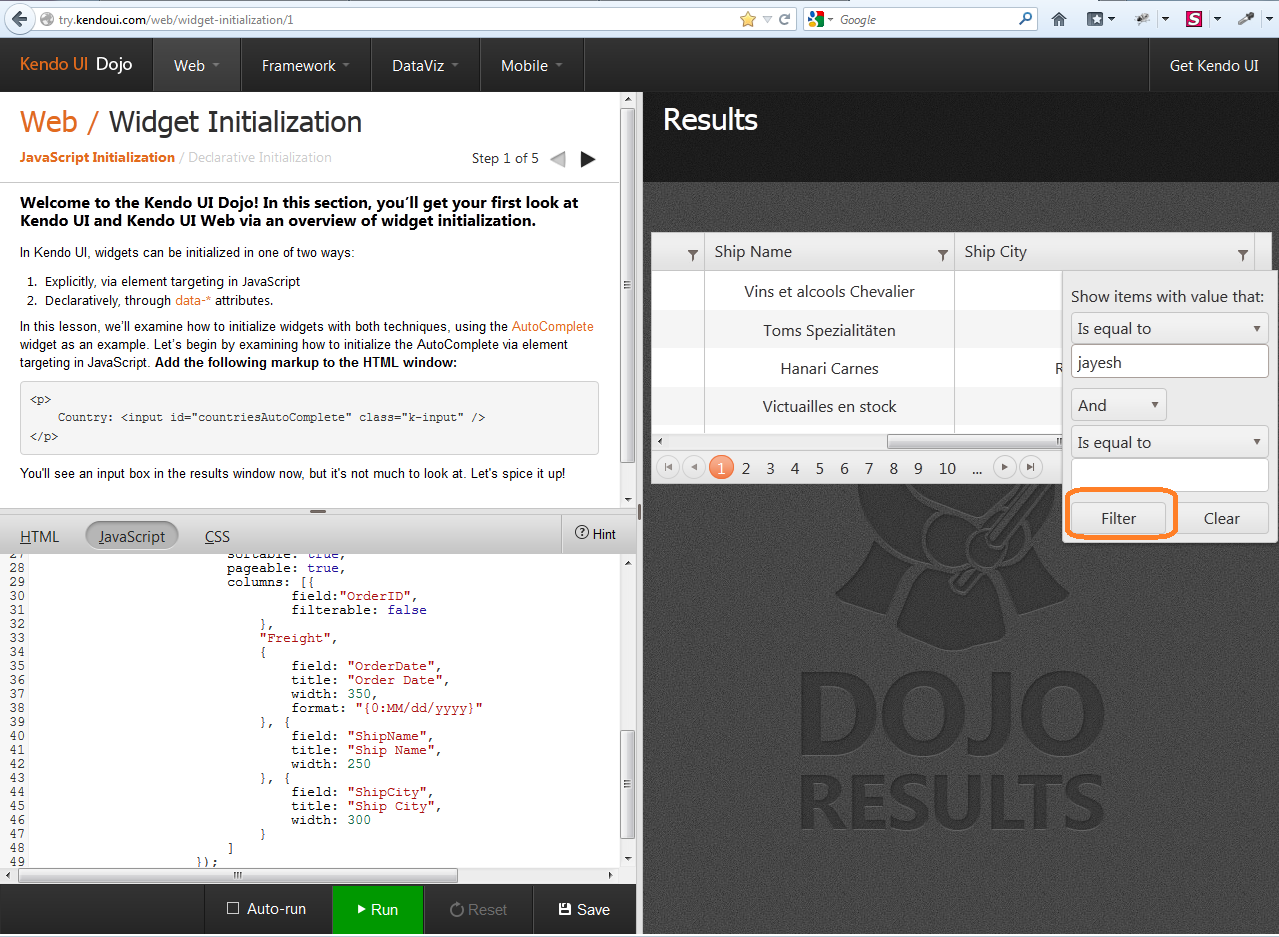Switch to the HTML tab

pos(40,536)
